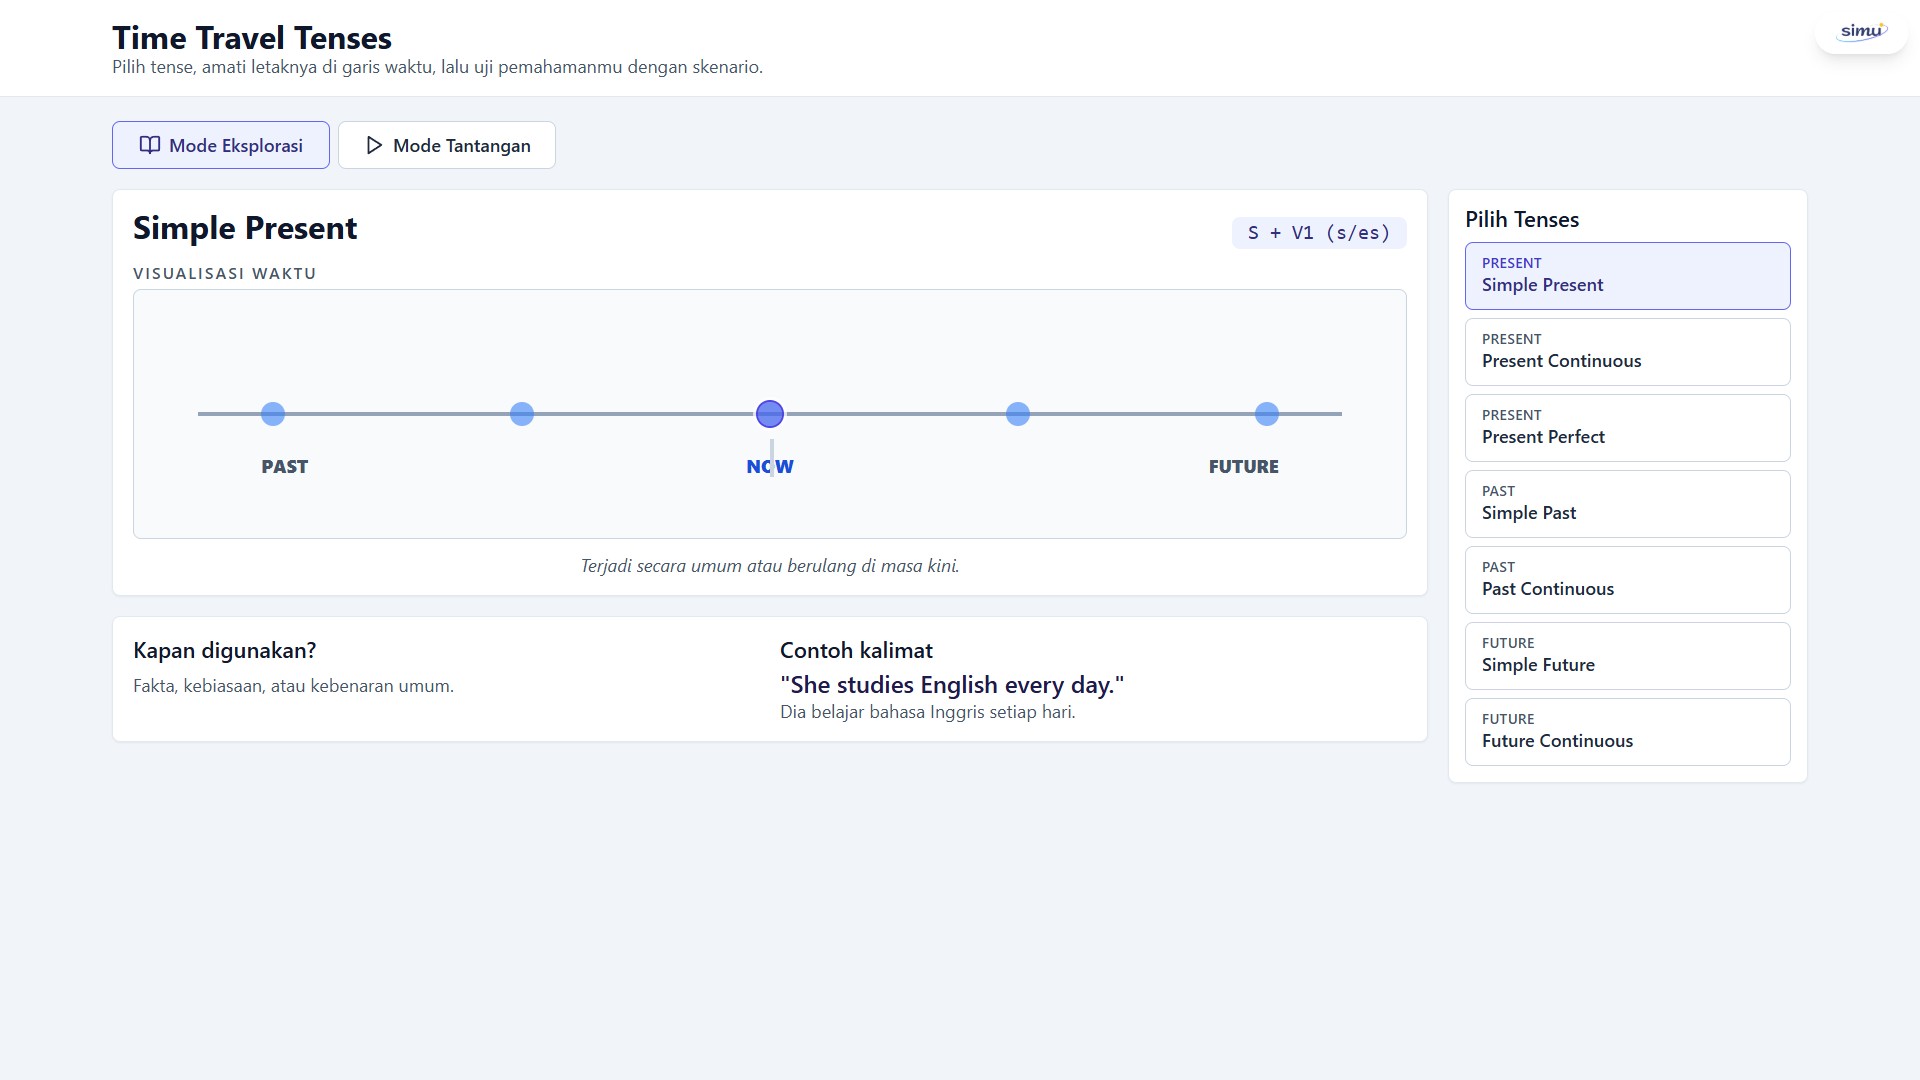Choose Present Continuous from tense list
Image resolution: width=1920 pixels, height=1080 pixels.
(1627, 352)
